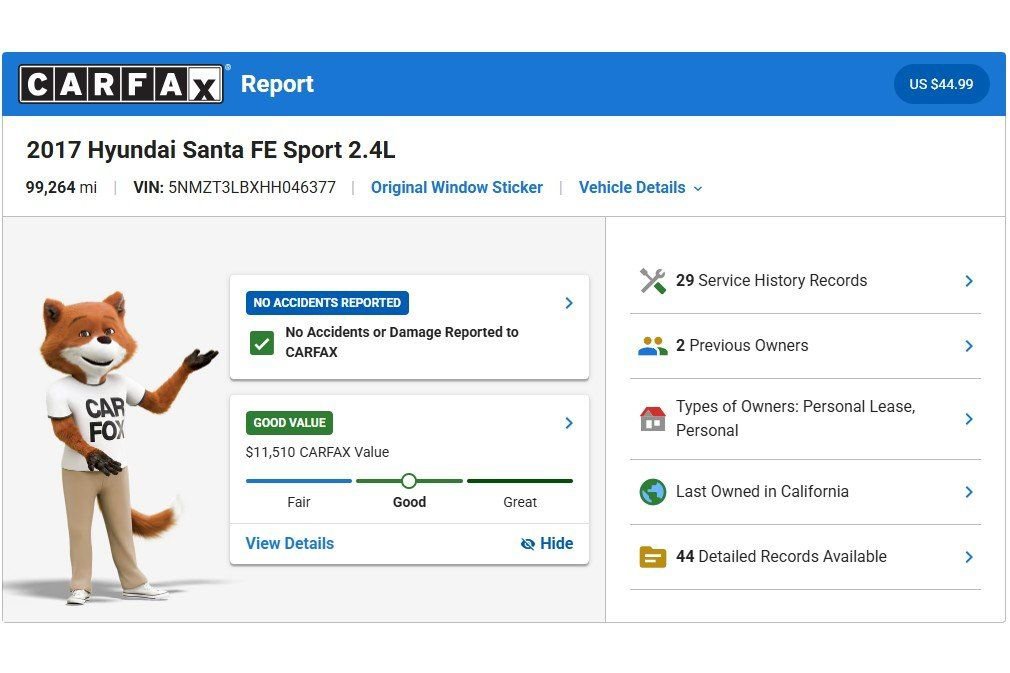Open the Original Window Sticker link
1010x673 pixels.
pos(457,187)
